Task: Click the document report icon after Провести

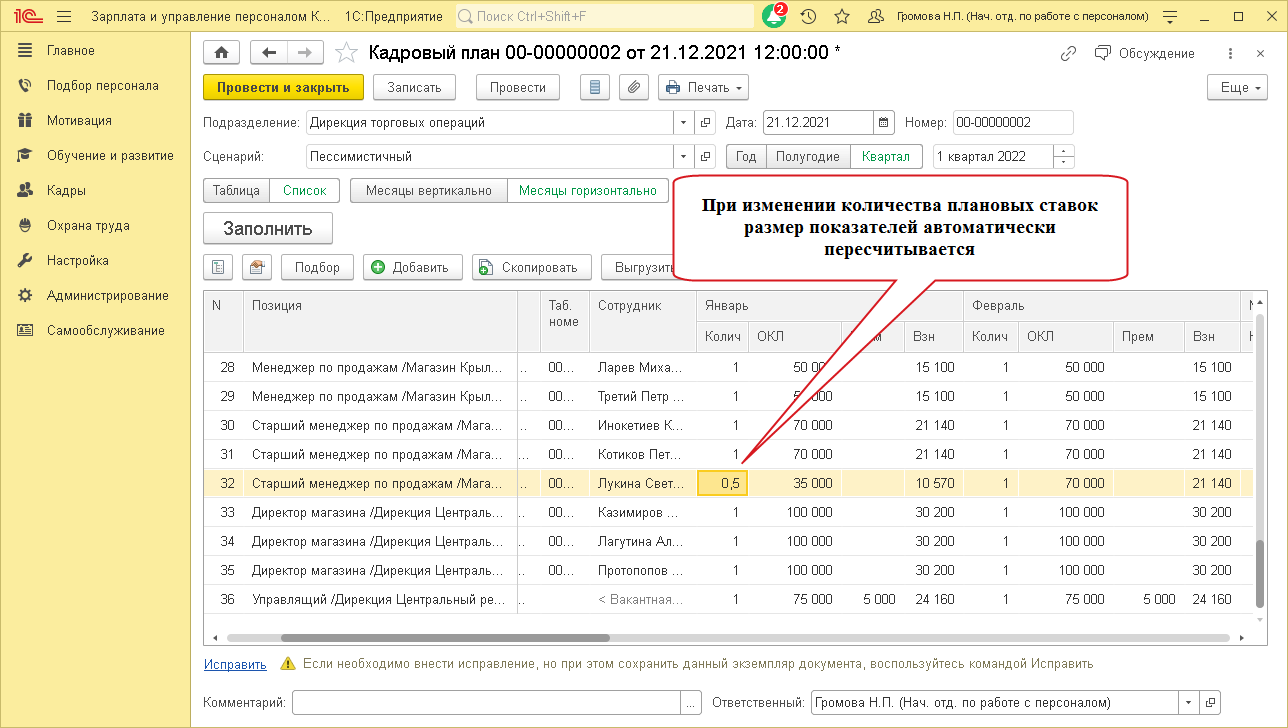Action: [595, 88]
